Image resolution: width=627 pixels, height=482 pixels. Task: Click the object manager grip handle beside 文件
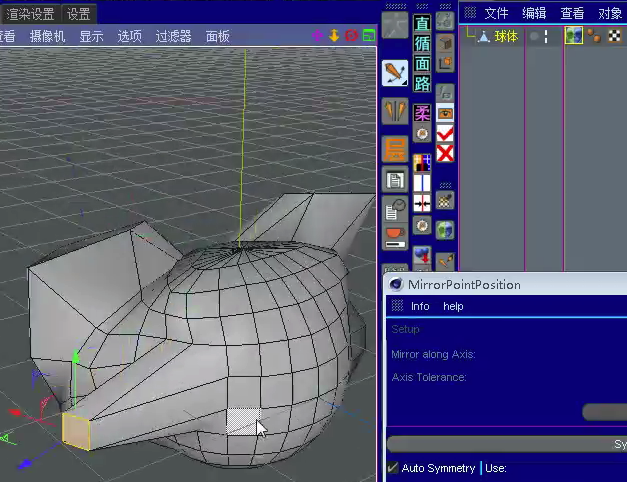pyautogui.click(x=470, y=13)
